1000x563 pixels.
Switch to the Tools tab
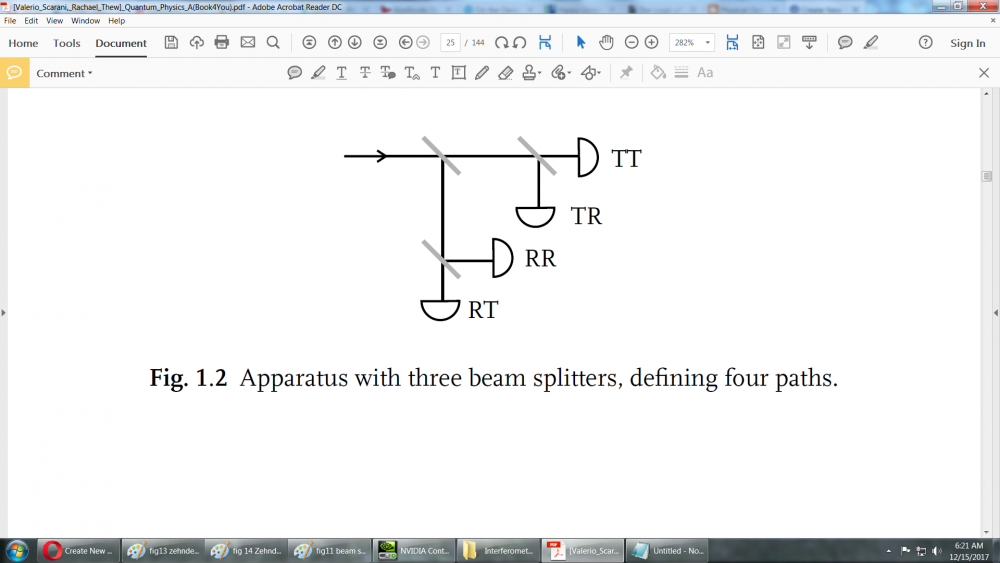(67, 43)
